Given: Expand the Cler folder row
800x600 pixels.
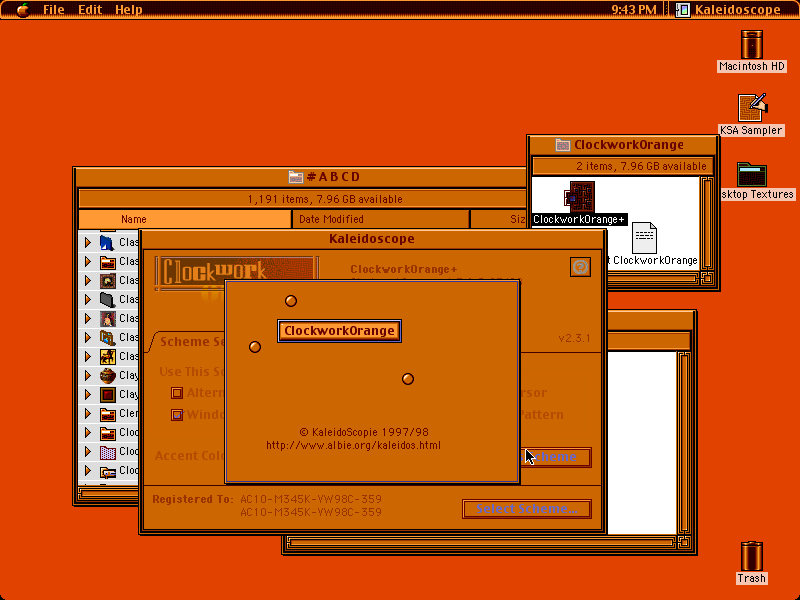Looking at the screenshot, I should [88, 414].
